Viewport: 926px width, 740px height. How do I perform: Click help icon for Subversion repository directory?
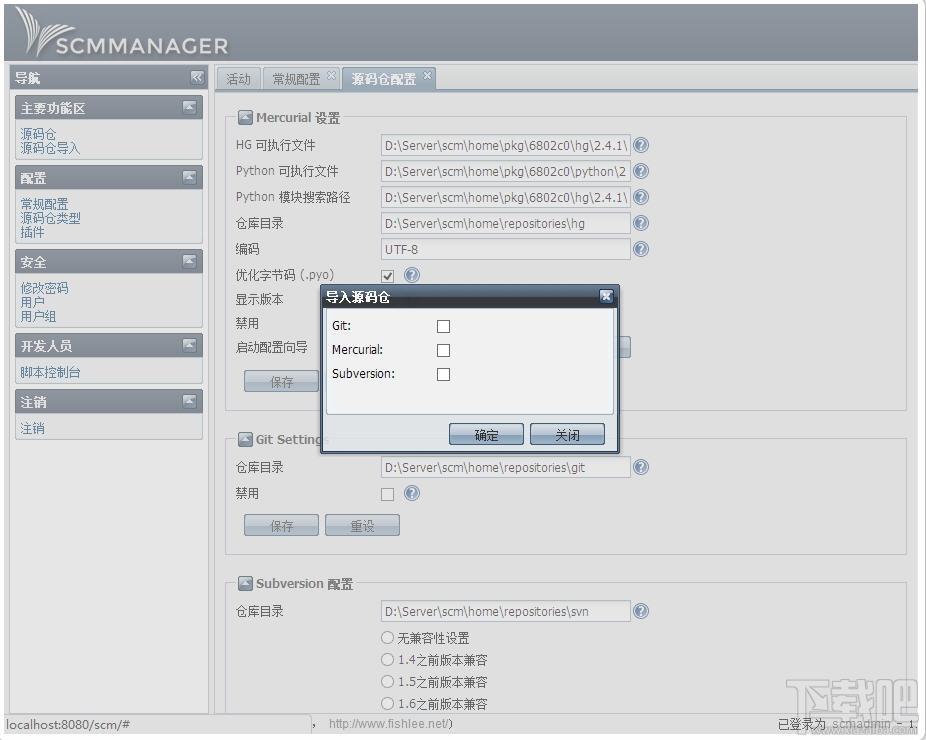click(641, 611)
